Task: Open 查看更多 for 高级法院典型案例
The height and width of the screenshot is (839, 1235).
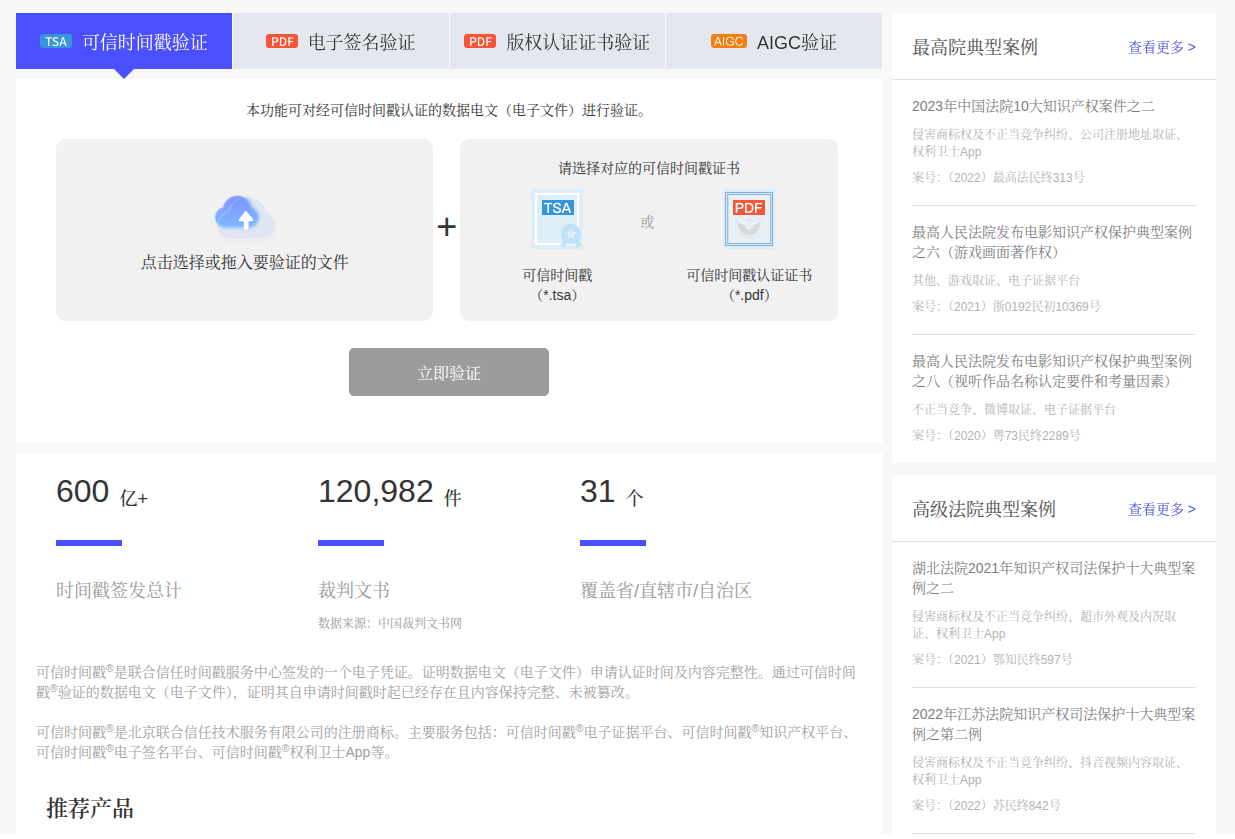Action: click(x=1162, y=509)
